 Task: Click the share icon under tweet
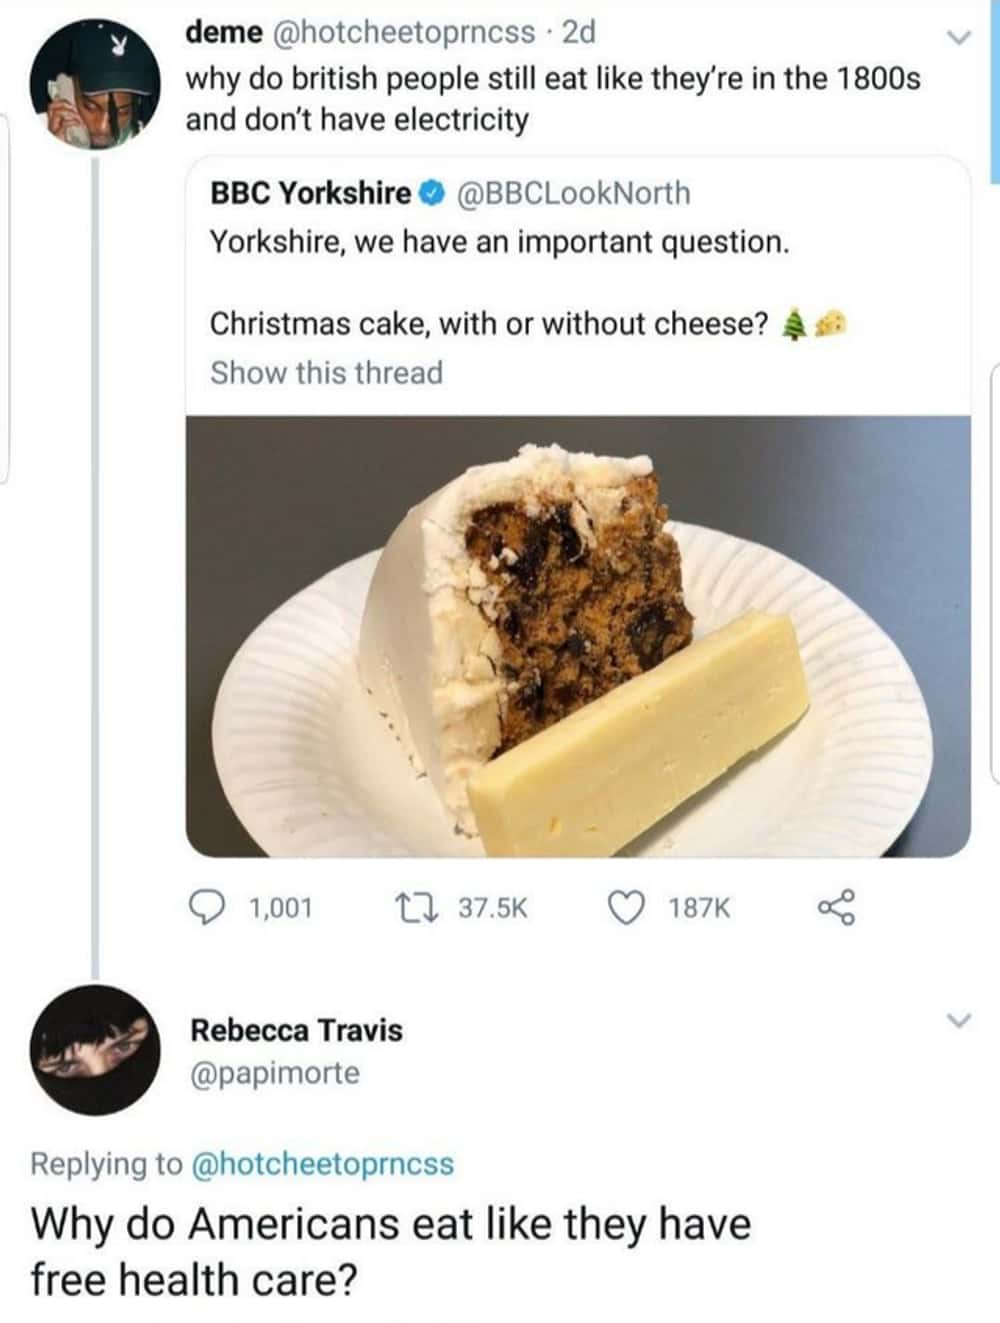tap(836, 907)
